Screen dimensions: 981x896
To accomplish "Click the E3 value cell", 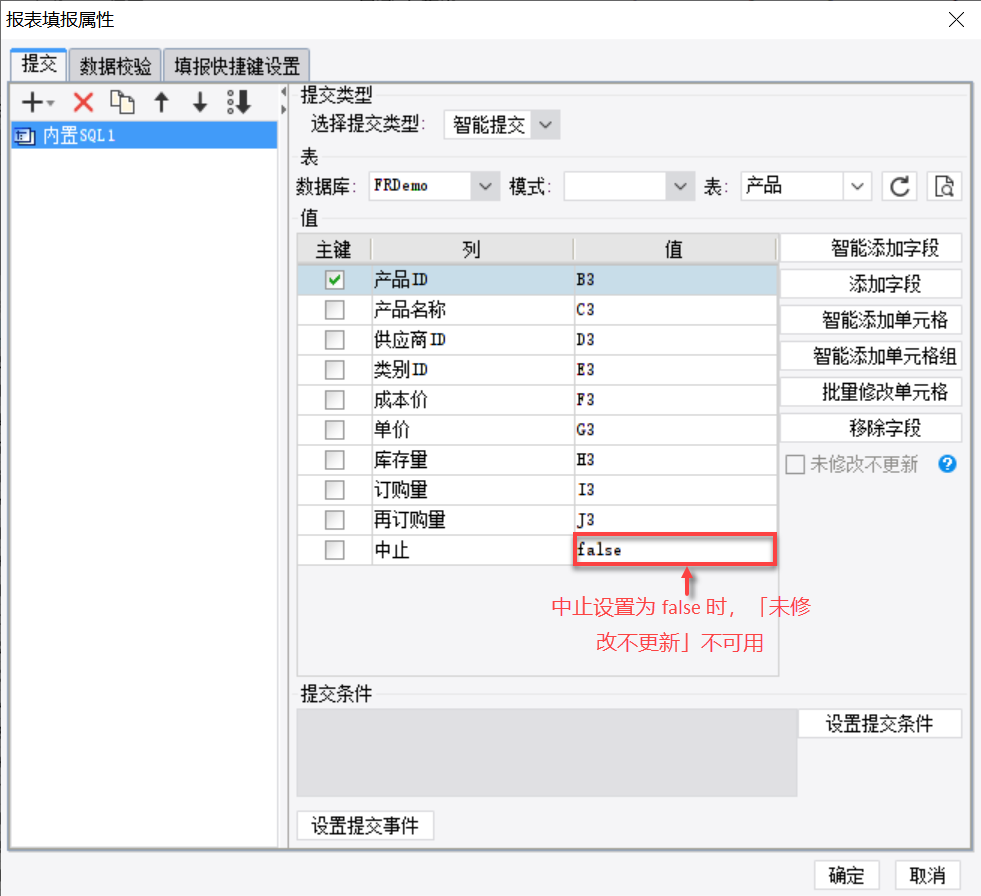I will pos(676,370).
